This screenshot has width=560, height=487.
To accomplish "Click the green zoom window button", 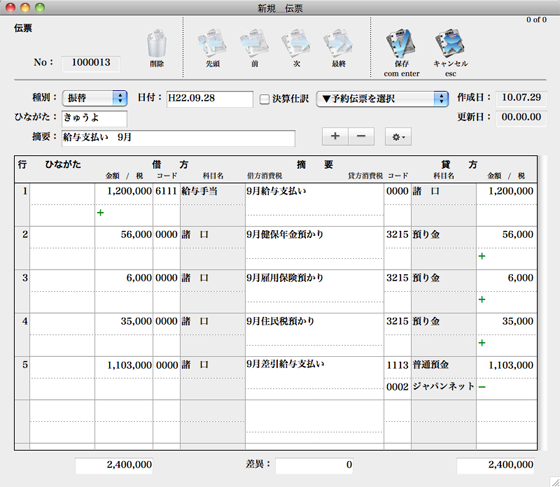I will click(x=40, y=7).
